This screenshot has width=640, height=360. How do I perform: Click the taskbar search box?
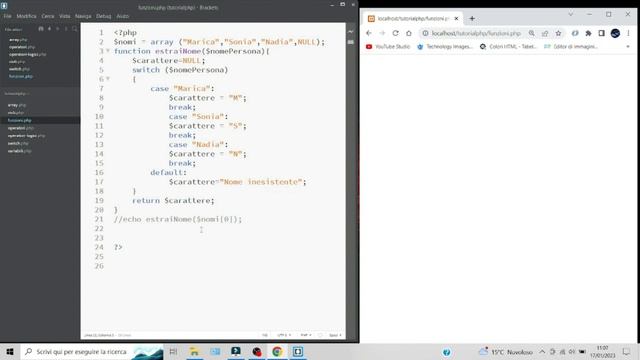tap(92, 352)
